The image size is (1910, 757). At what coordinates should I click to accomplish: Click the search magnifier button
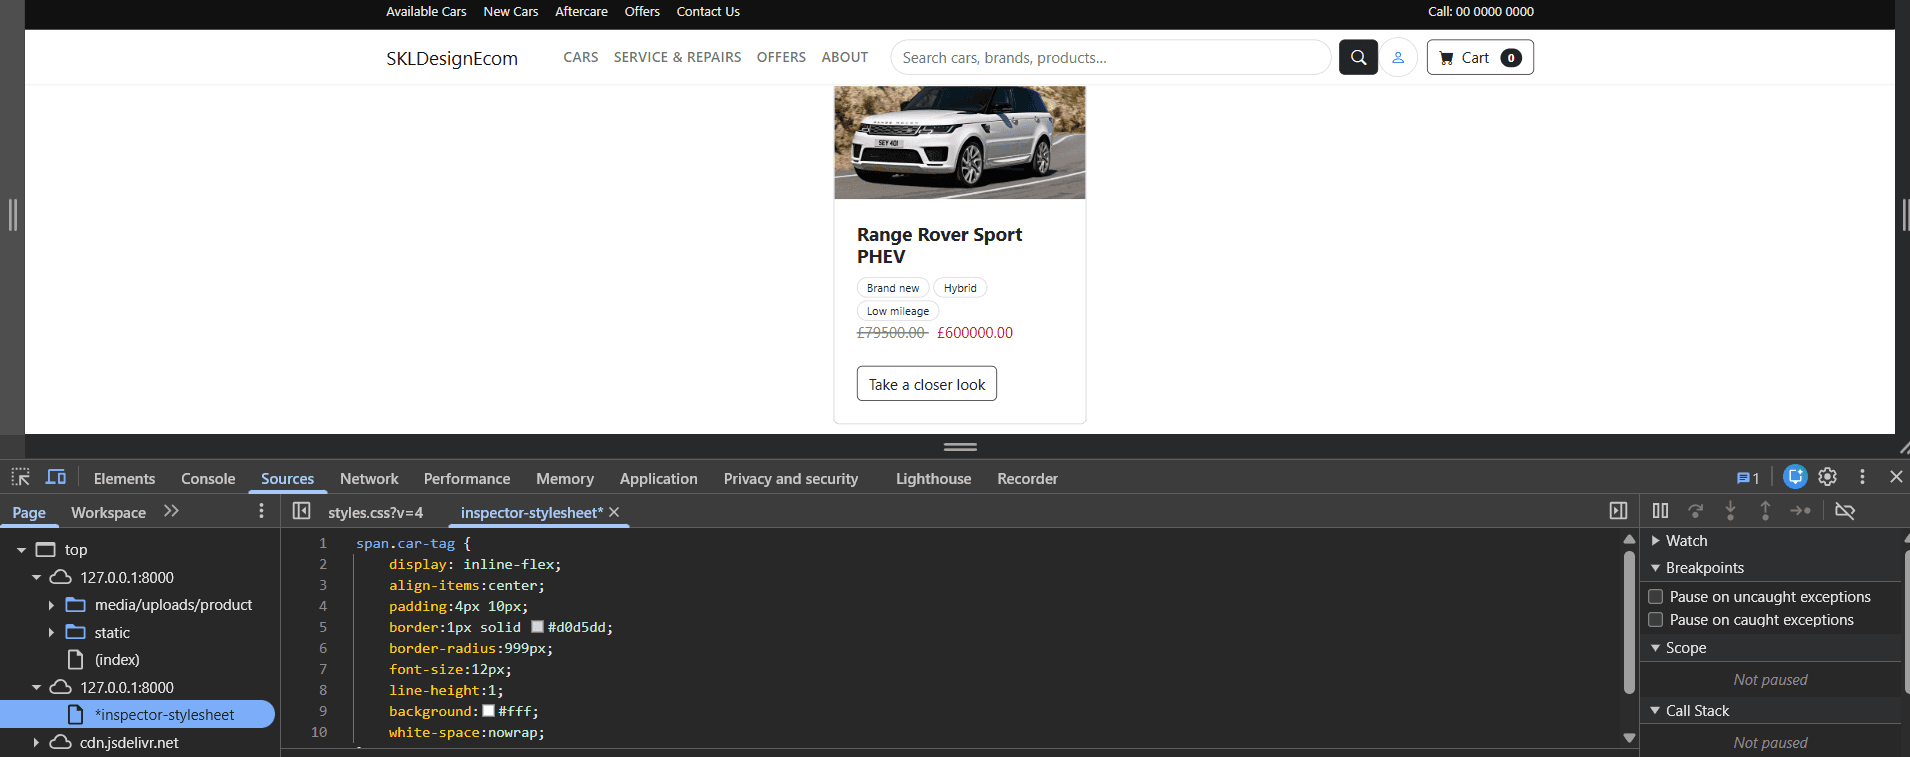(x=1358, y=57)
